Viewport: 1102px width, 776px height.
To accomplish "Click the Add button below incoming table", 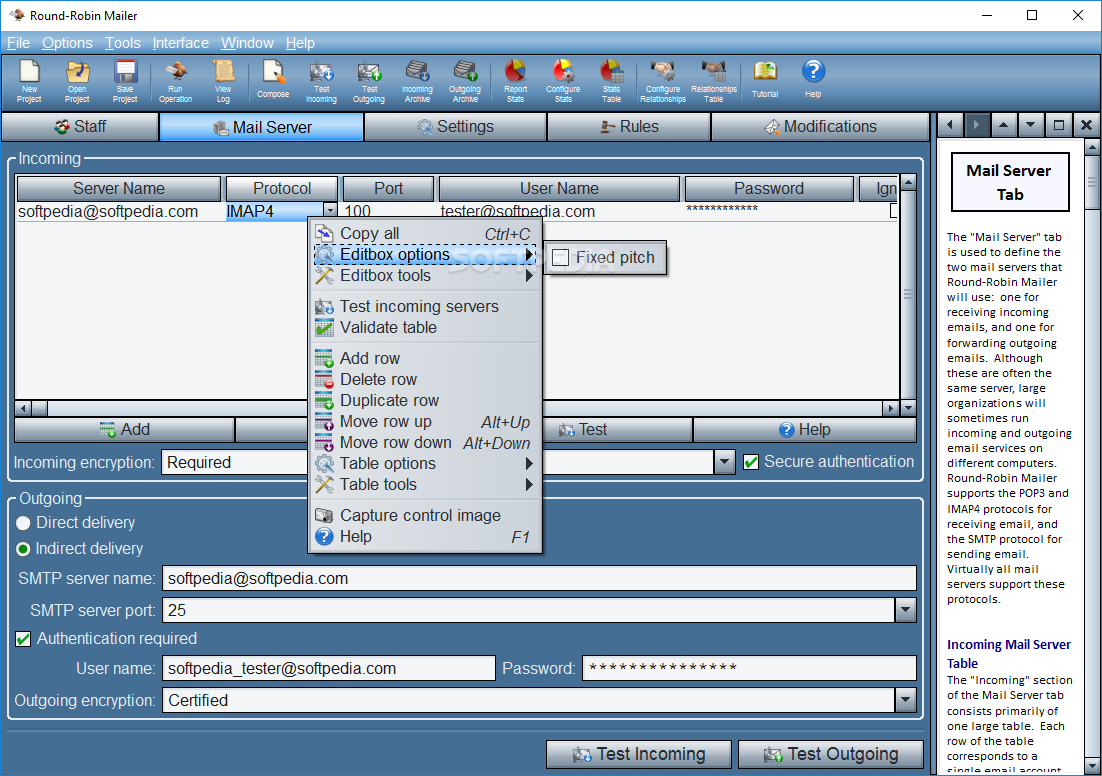I will [124, 429].
